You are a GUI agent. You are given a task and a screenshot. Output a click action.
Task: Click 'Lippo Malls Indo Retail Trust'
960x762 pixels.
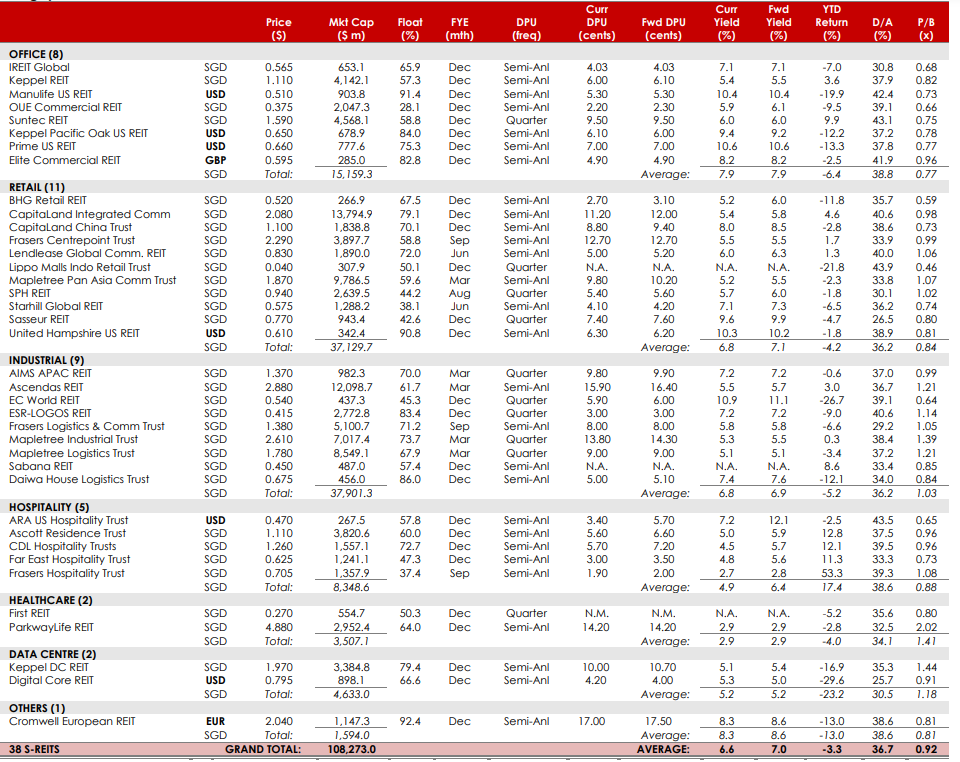point(80,267)
